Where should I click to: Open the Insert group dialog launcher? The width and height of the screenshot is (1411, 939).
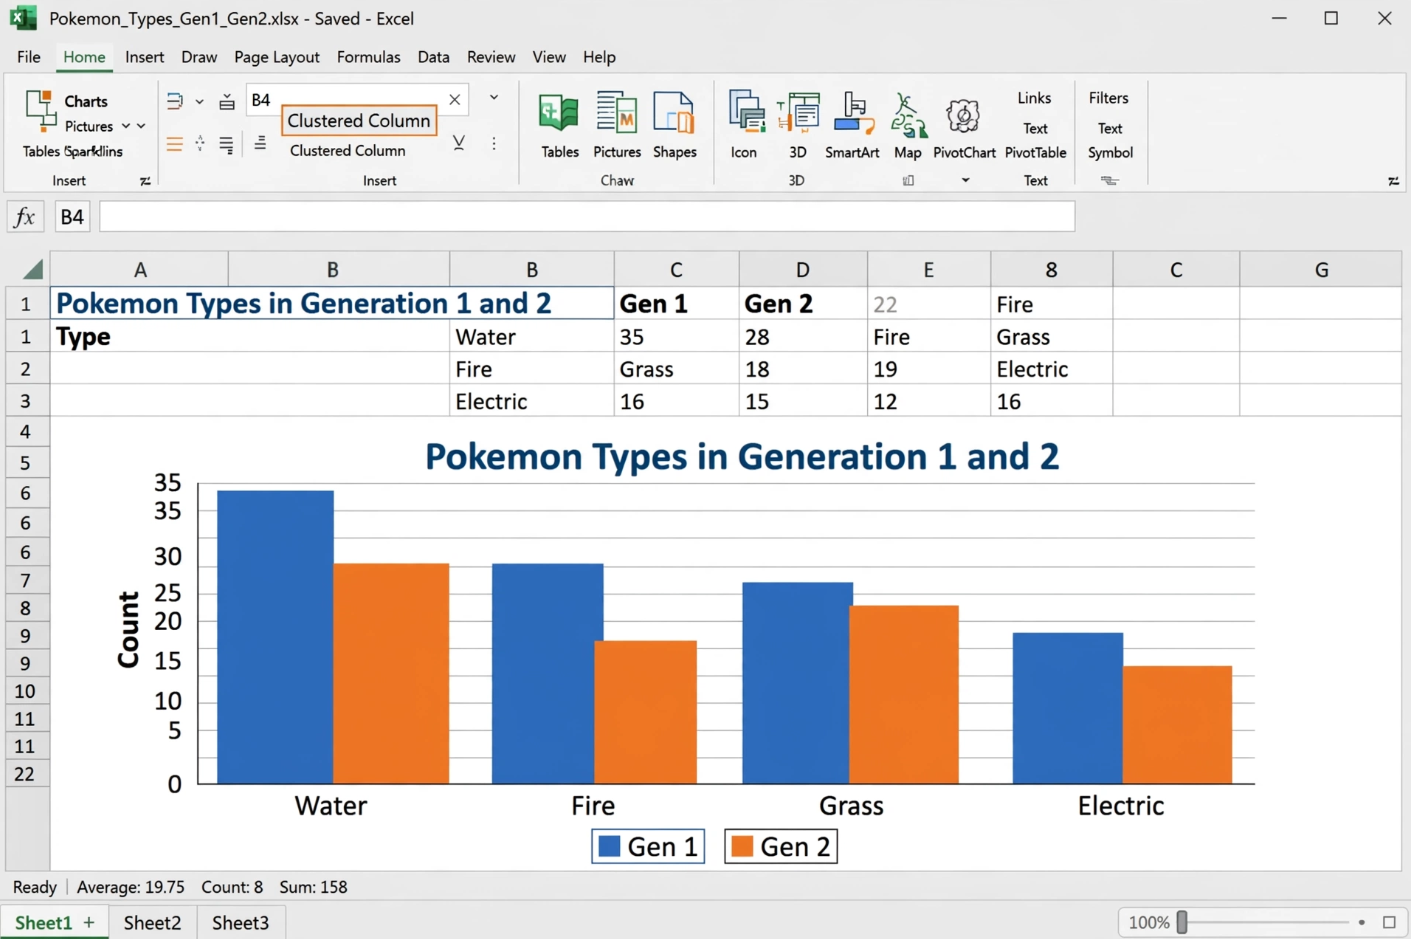(145, 181)
